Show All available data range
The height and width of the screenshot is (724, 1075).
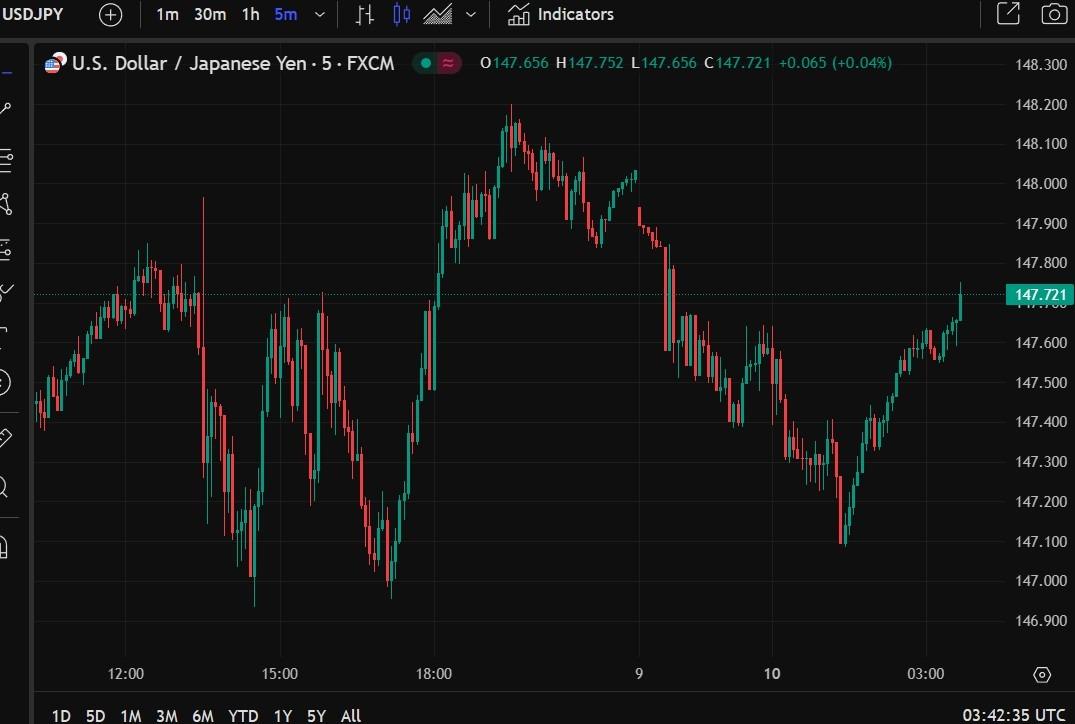coord(350,716)
